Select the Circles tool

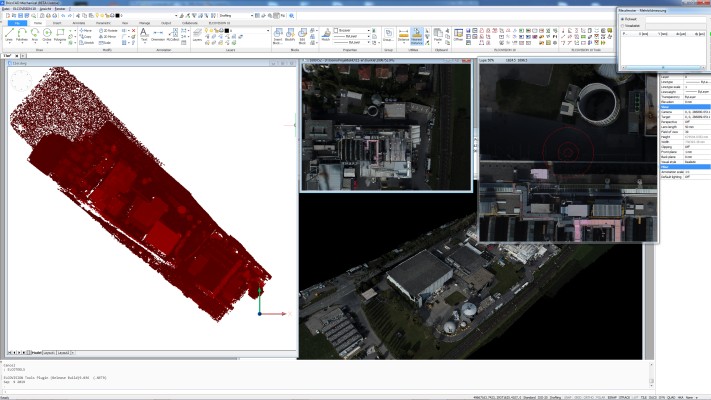(x=47, y=34)
